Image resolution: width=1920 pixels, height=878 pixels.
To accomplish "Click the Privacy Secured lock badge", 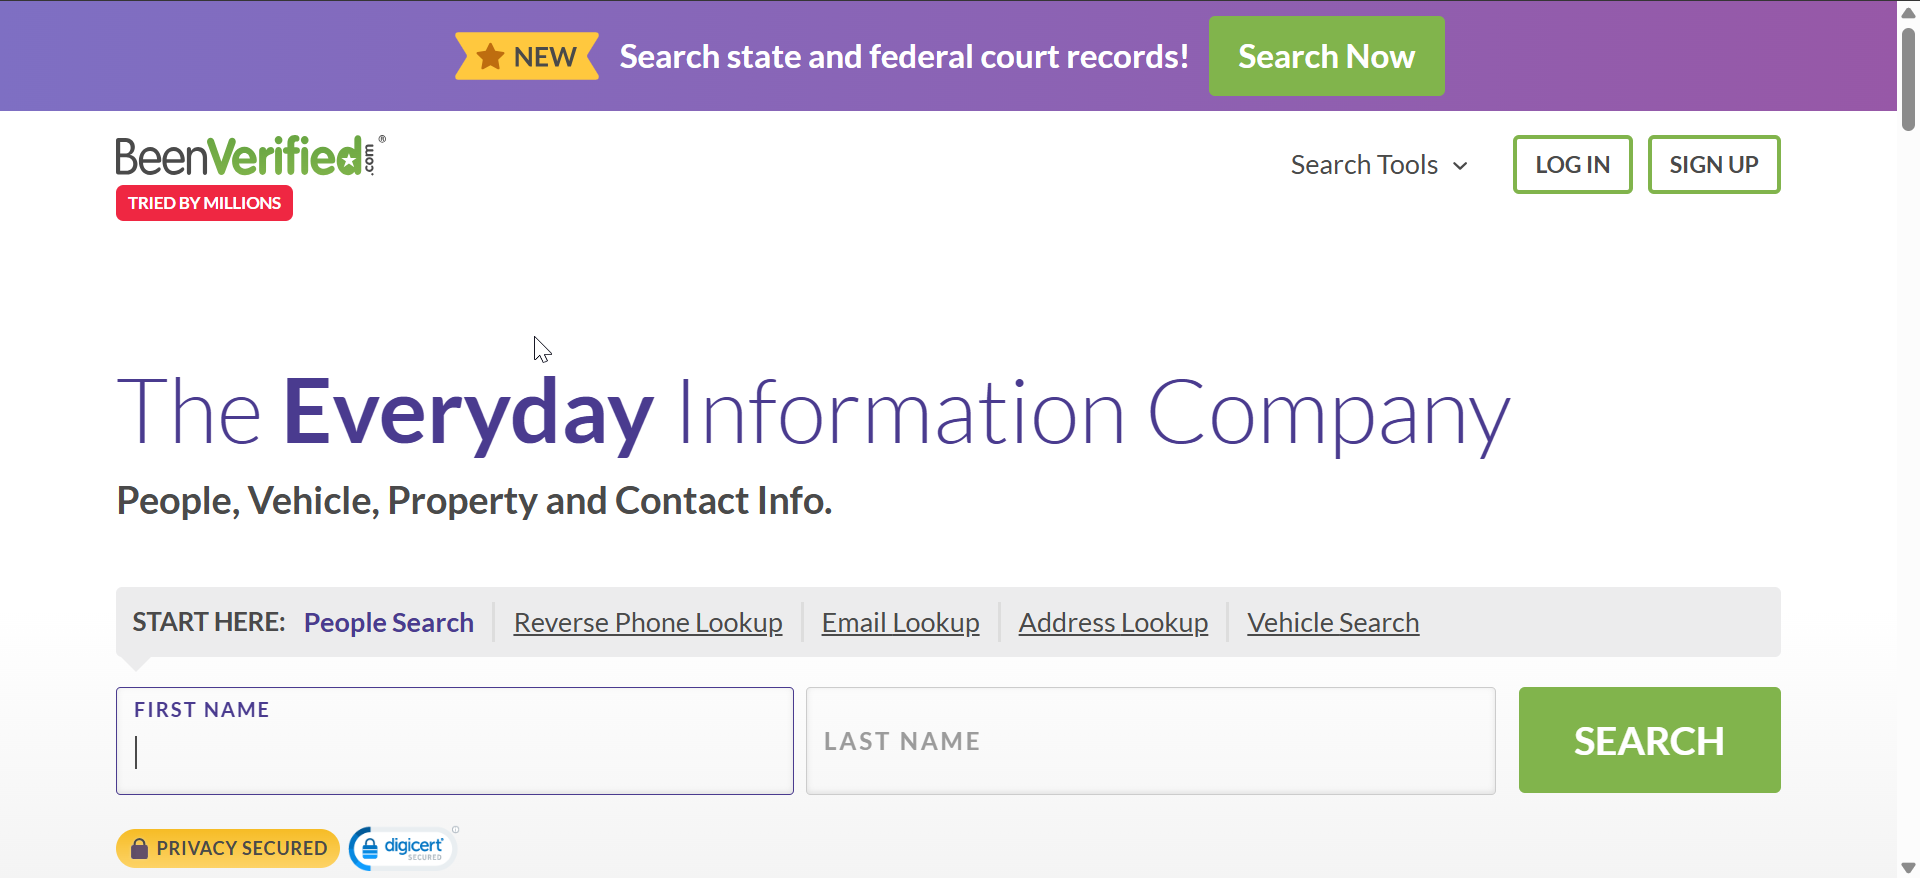I will click(228, 848).
